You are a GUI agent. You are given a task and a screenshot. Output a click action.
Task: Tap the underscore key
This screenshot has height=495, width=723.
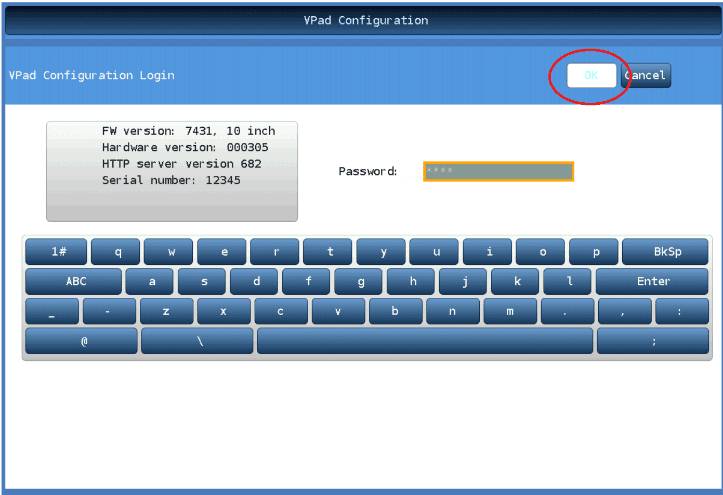(x=50, y=312)
